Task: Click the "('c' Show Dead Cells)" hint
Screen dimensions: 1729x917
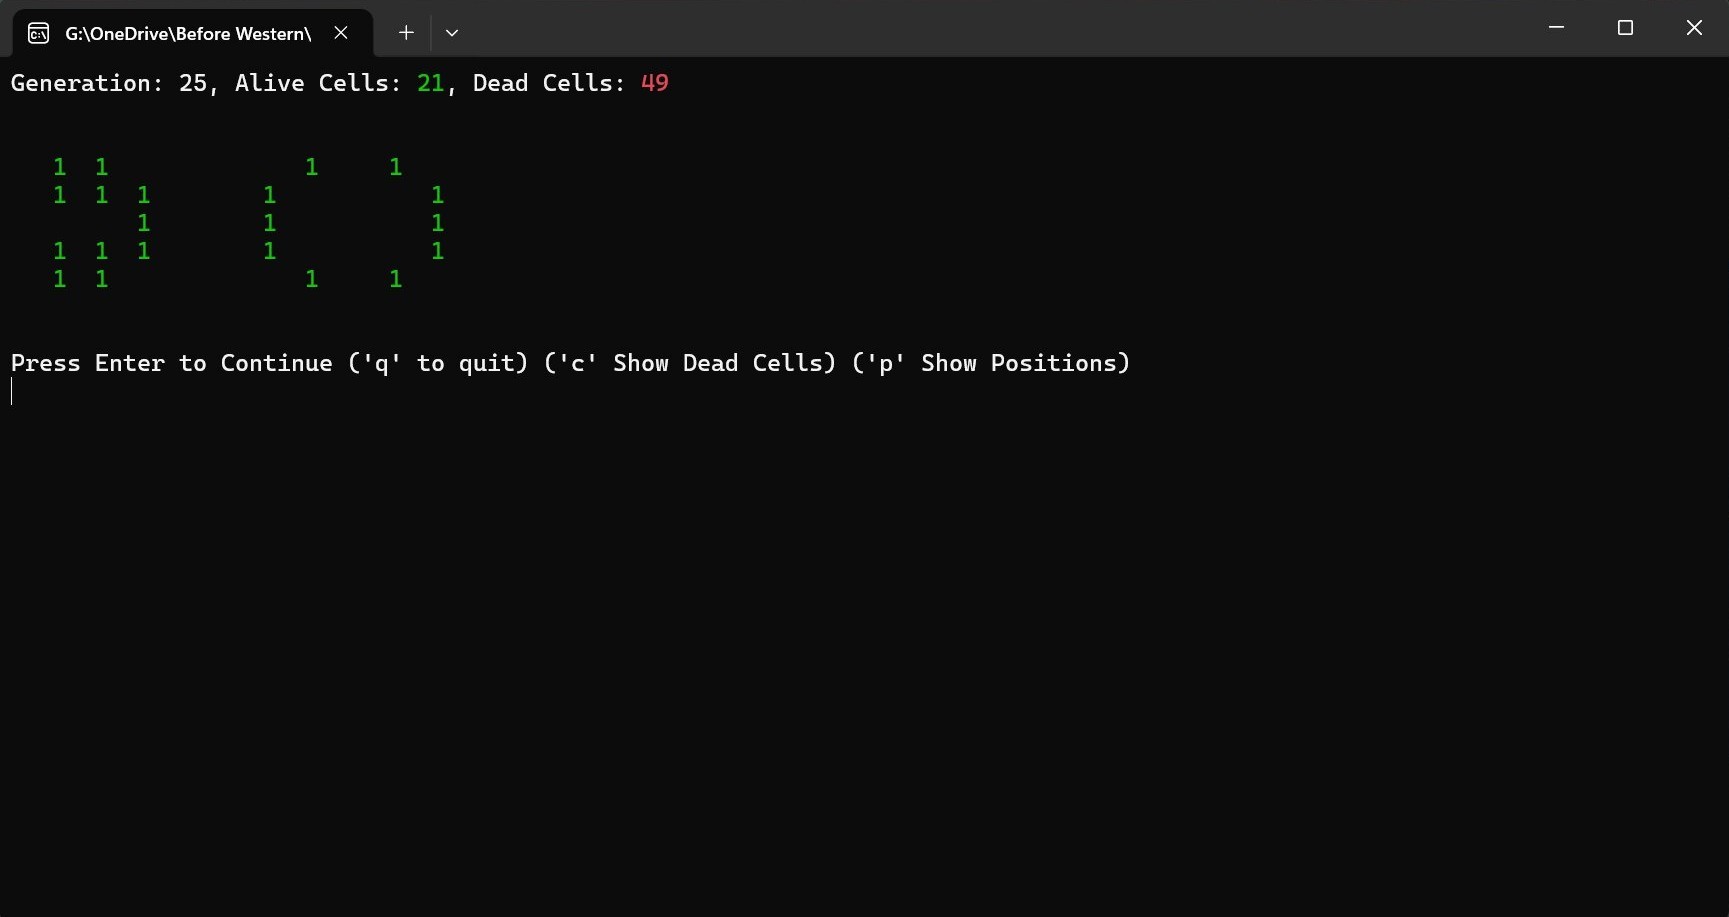Action: tap(690, 363)
